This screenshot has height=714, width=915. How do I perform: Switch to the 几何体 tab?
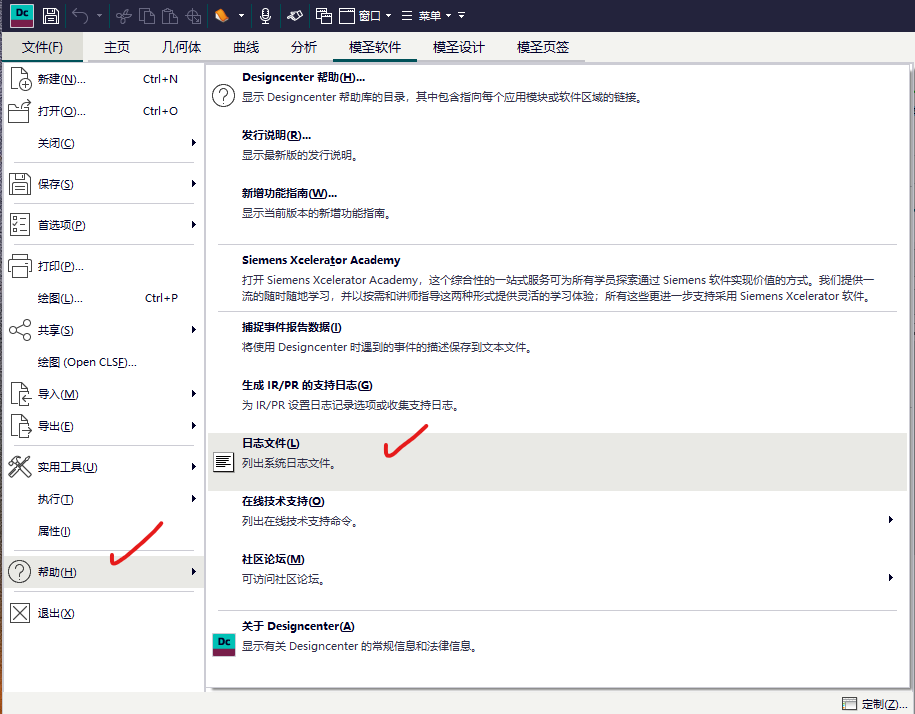tap(181, 47)
